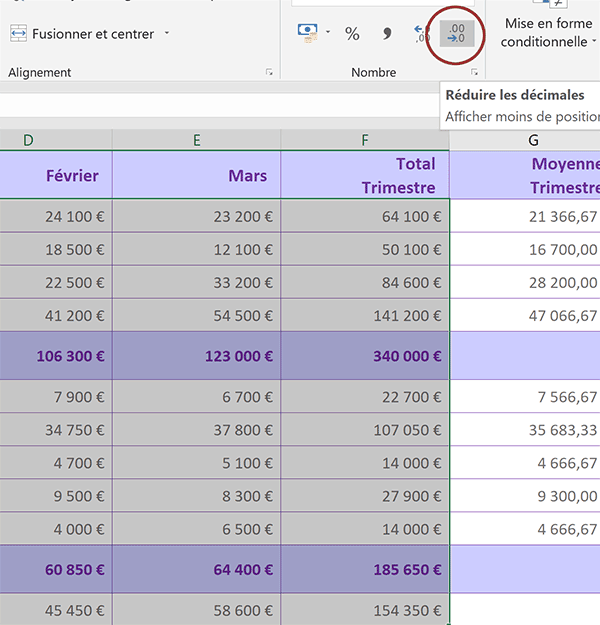Click the Ajouter une décimale icon
The width and height of the screenshot is (600, 625).
422,34
